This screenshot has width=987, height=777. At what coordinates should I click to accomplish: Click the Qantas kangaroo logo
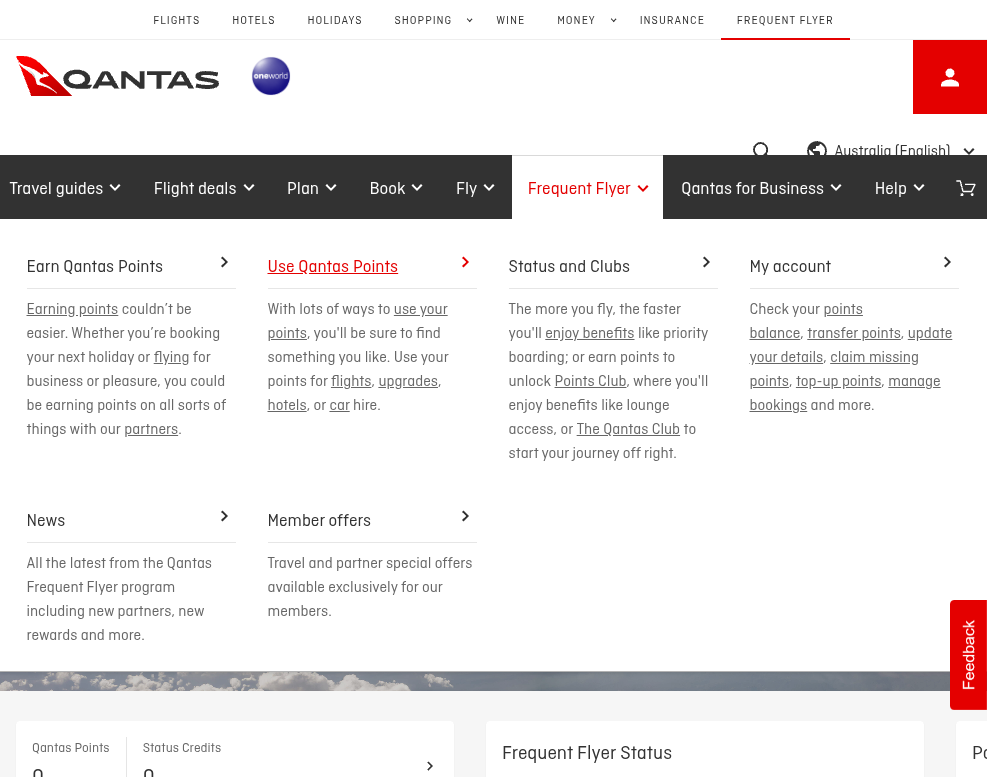pos(118,76)
